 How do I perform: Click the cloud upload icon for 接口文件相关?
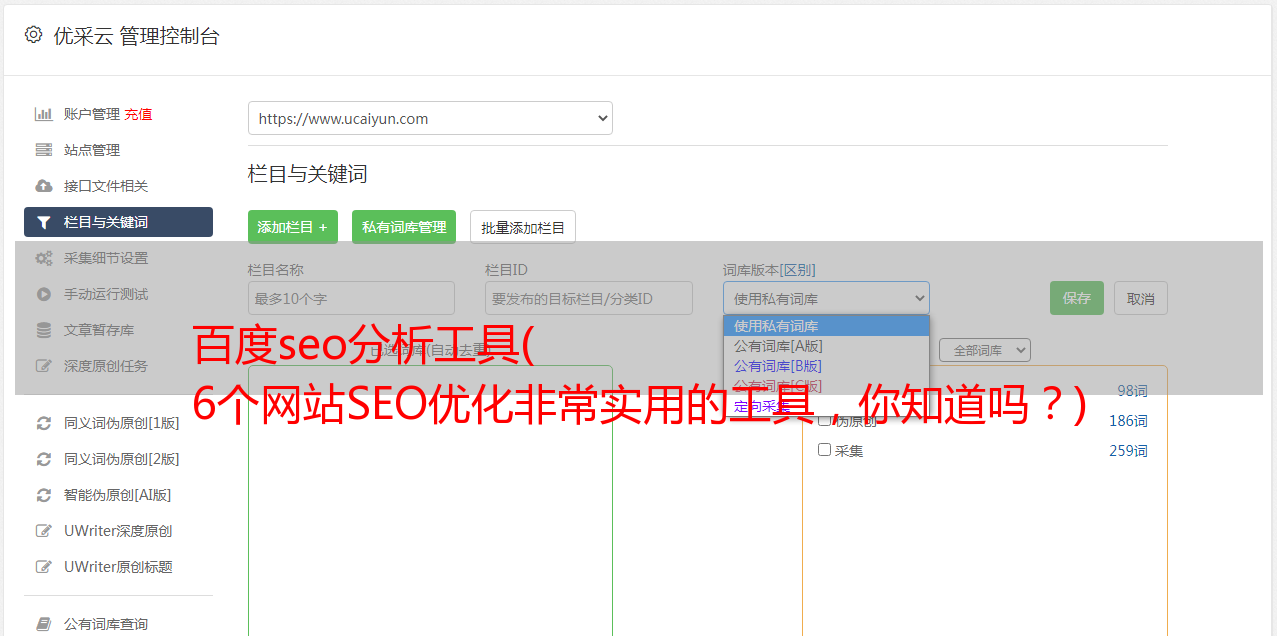(x=43, y=186)
